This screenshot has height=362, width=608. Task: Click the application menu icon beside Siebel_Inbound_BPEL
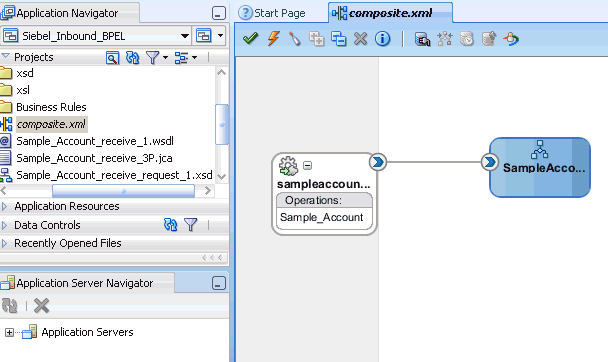click(x=204, y=36)
